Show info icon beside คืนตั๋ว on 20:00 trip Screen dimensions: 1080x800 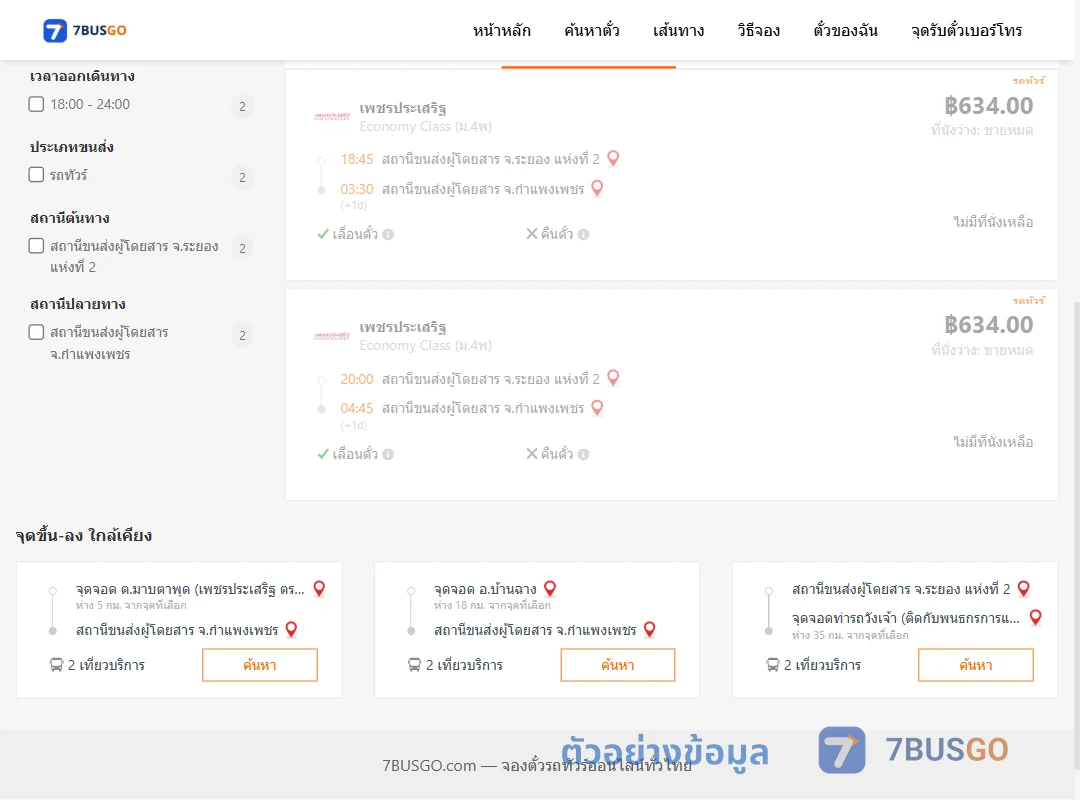click(x=583, y=454)
